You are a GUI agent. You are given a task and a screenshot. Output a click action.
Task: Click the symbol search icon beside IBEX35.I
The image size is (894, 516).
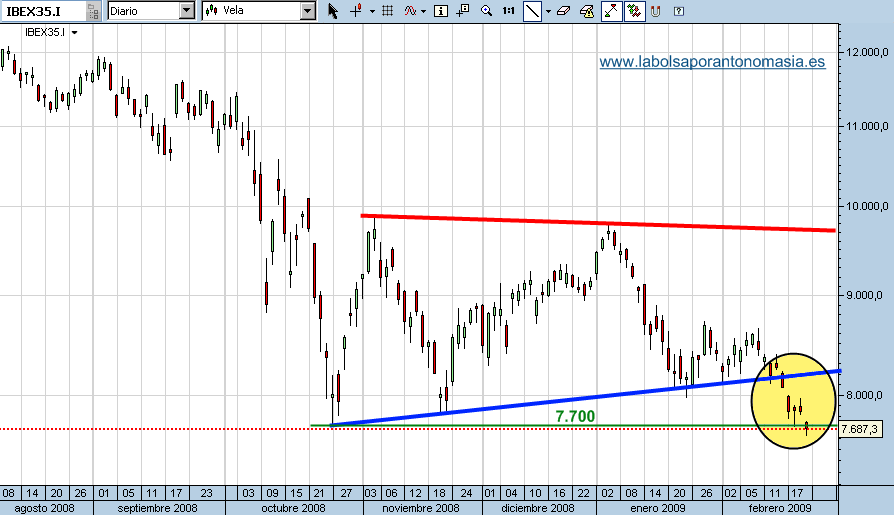pos(92,11)
